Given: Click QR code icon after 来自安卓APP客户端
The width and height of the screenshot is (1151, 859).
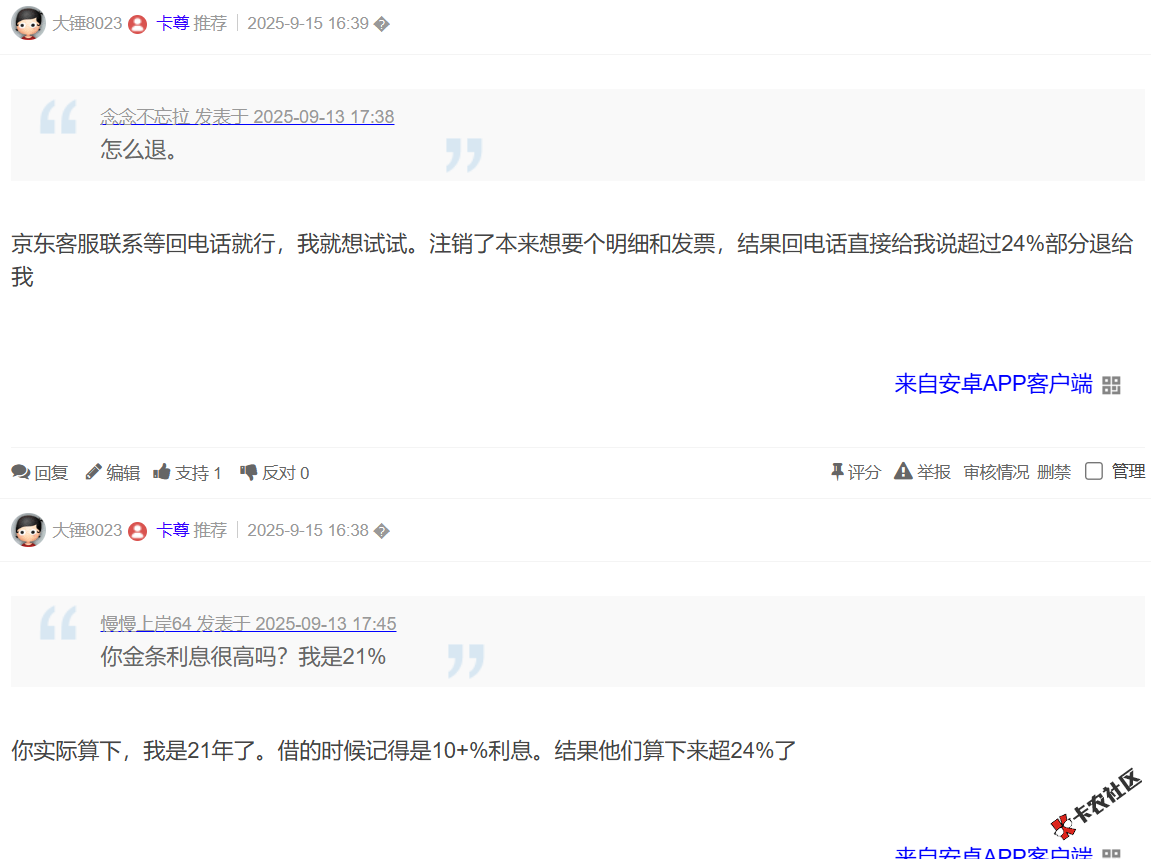Looking at the screenshot, I should (x=1112, y=383).
